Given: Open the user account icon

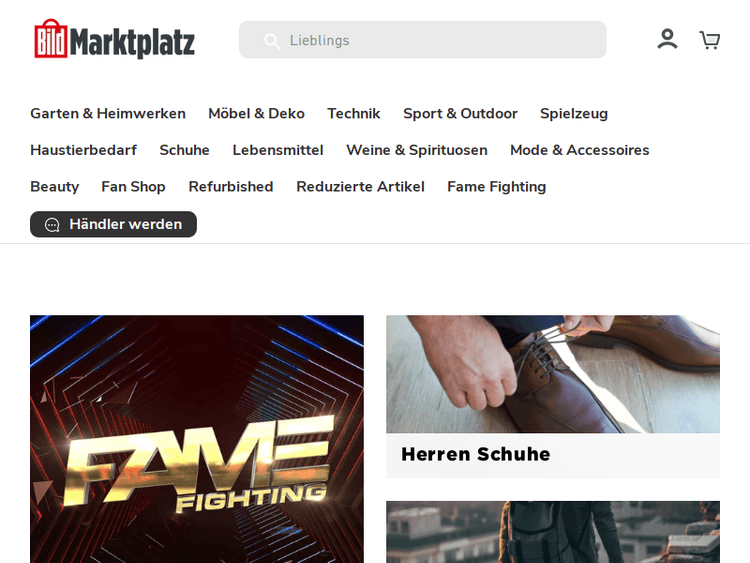Looking at the screenshot, I should coord(667,39).
